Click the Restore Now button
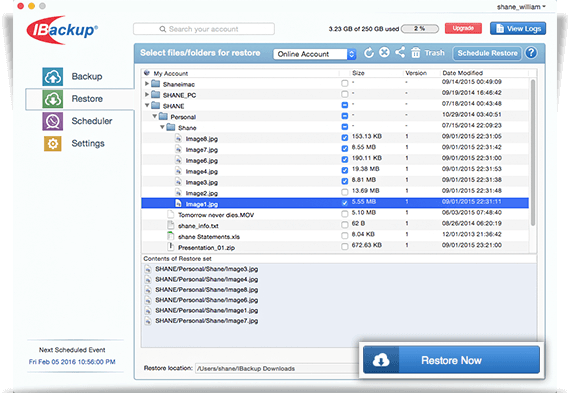Screen dimensions: 570x393 point(451,360)
